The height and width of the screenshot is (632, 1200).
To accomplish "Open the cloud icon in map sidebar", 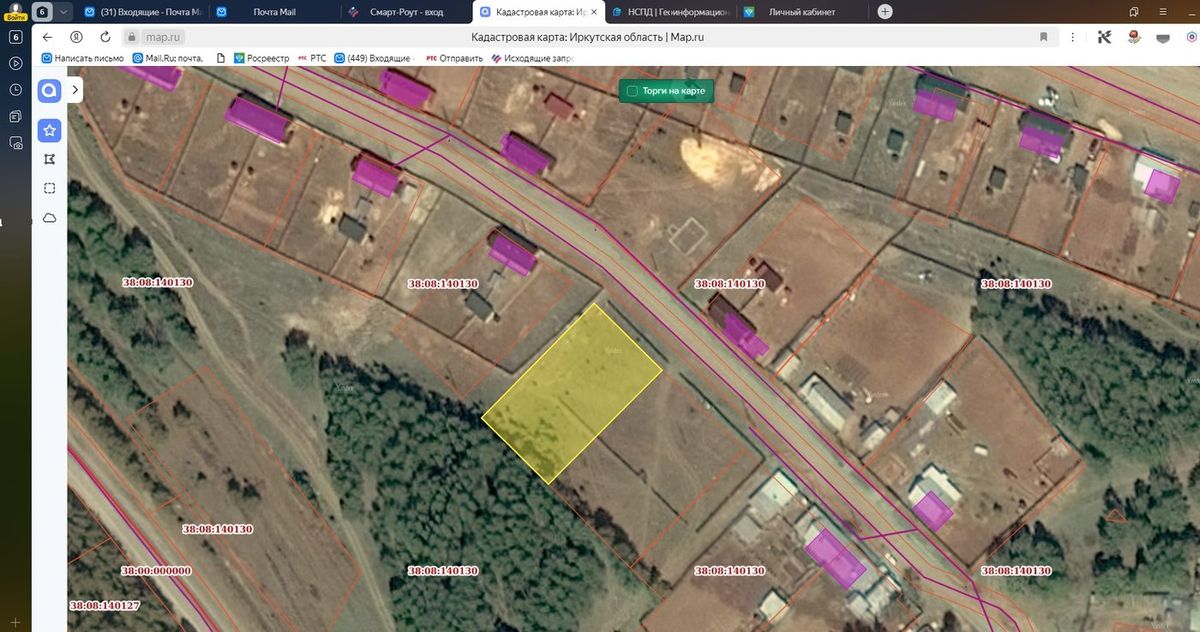I will [49, 218].
